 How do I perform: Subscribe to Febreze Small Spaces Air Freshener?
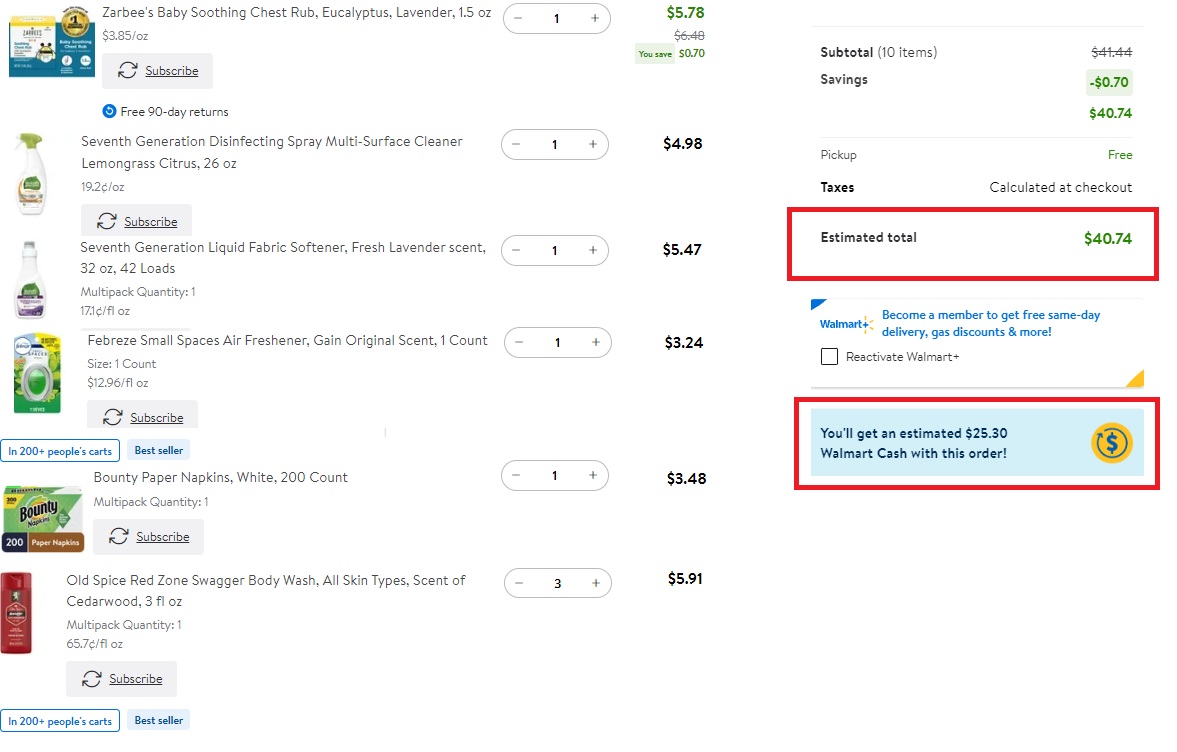click(x=143, y=416)
